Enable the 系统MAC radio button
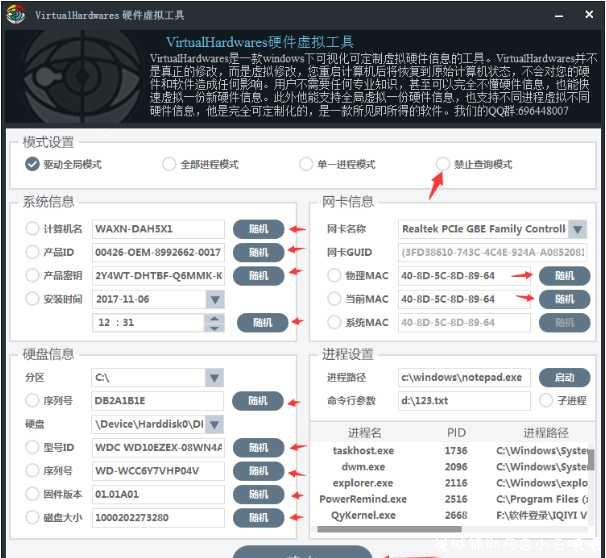 [334, 322]
